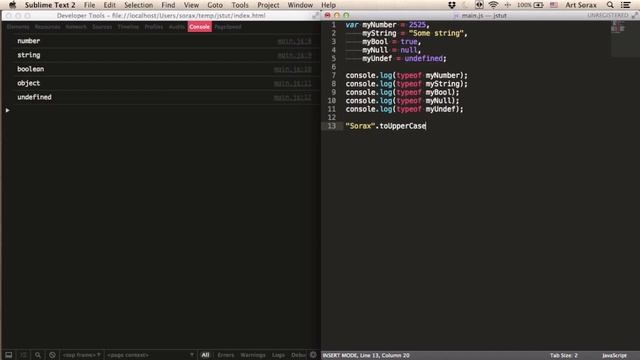
Task: Click line number 13 in the gutter
Action: point(331,126)
